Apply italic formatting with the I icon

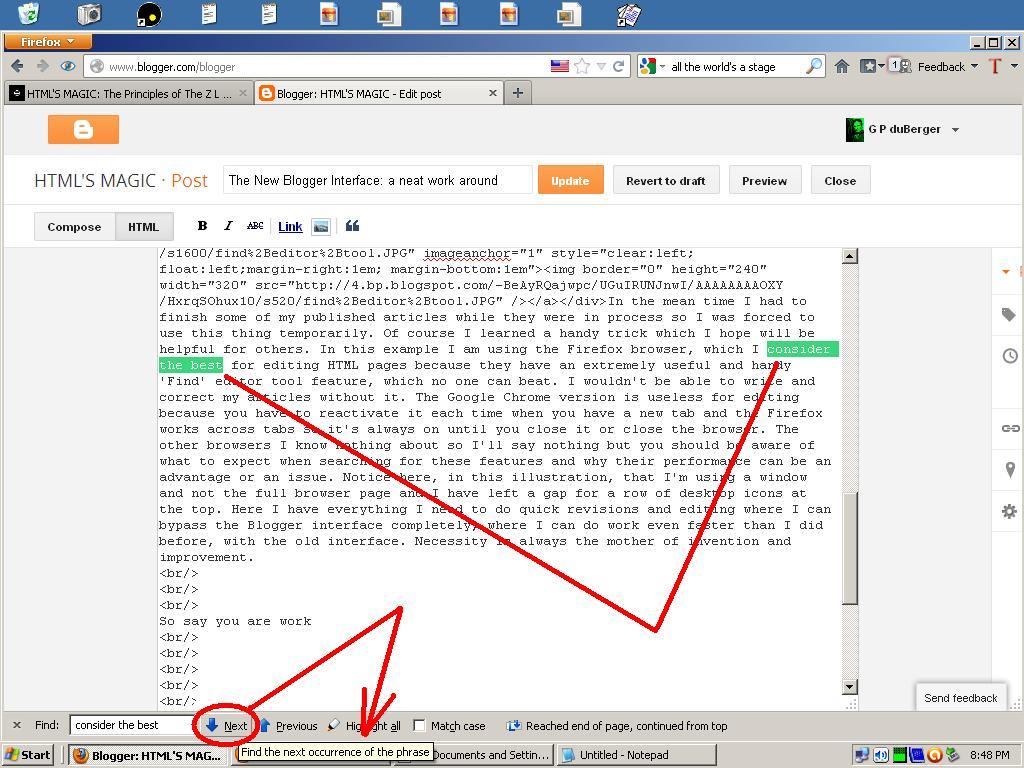pos(228,225)
